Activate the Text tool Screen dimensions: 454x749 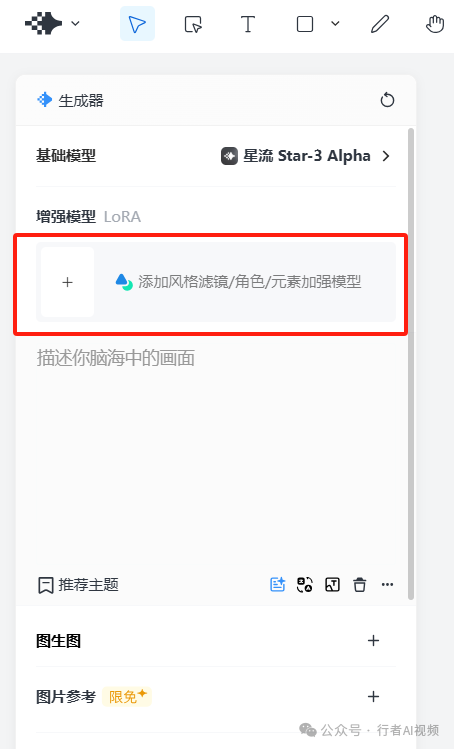248,24
